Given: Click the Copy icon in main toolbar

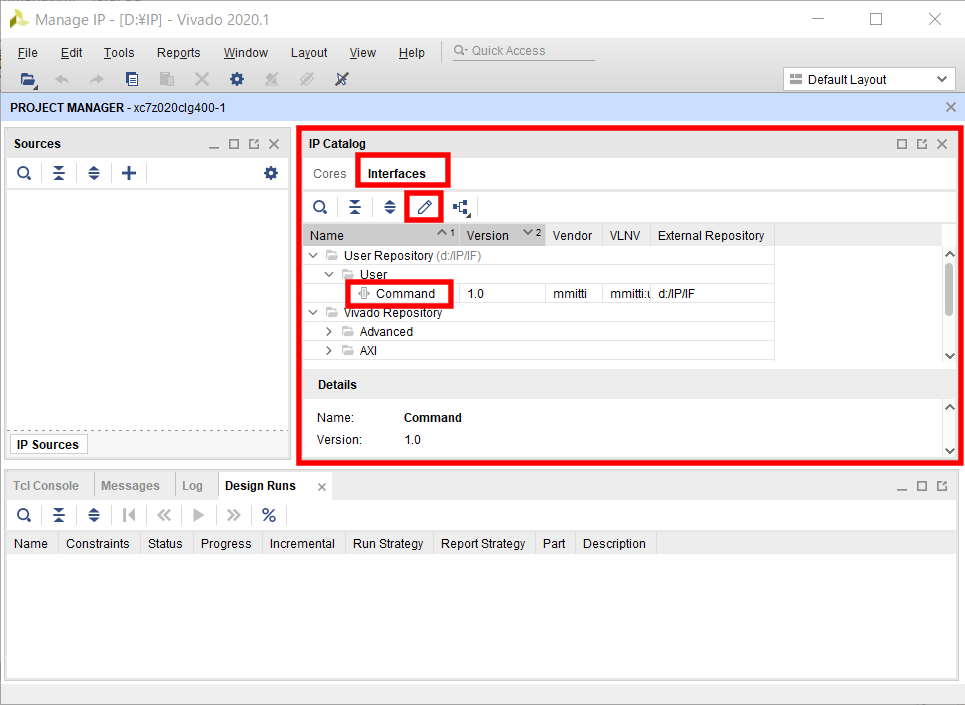Looking at the screenshot, I should (132, 79).
